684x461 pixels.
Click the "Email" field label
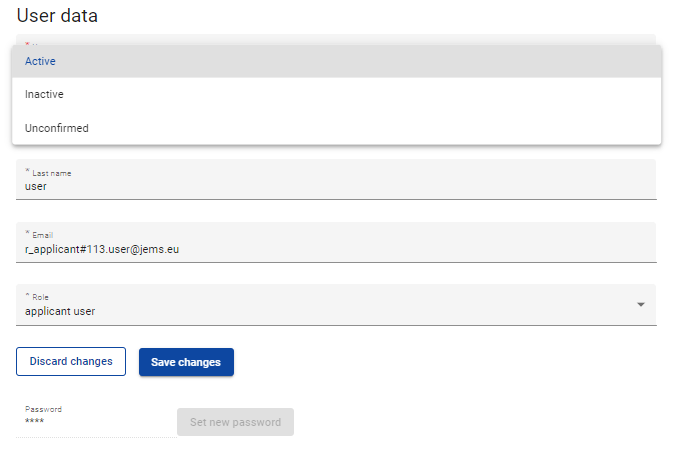(43, 235)
